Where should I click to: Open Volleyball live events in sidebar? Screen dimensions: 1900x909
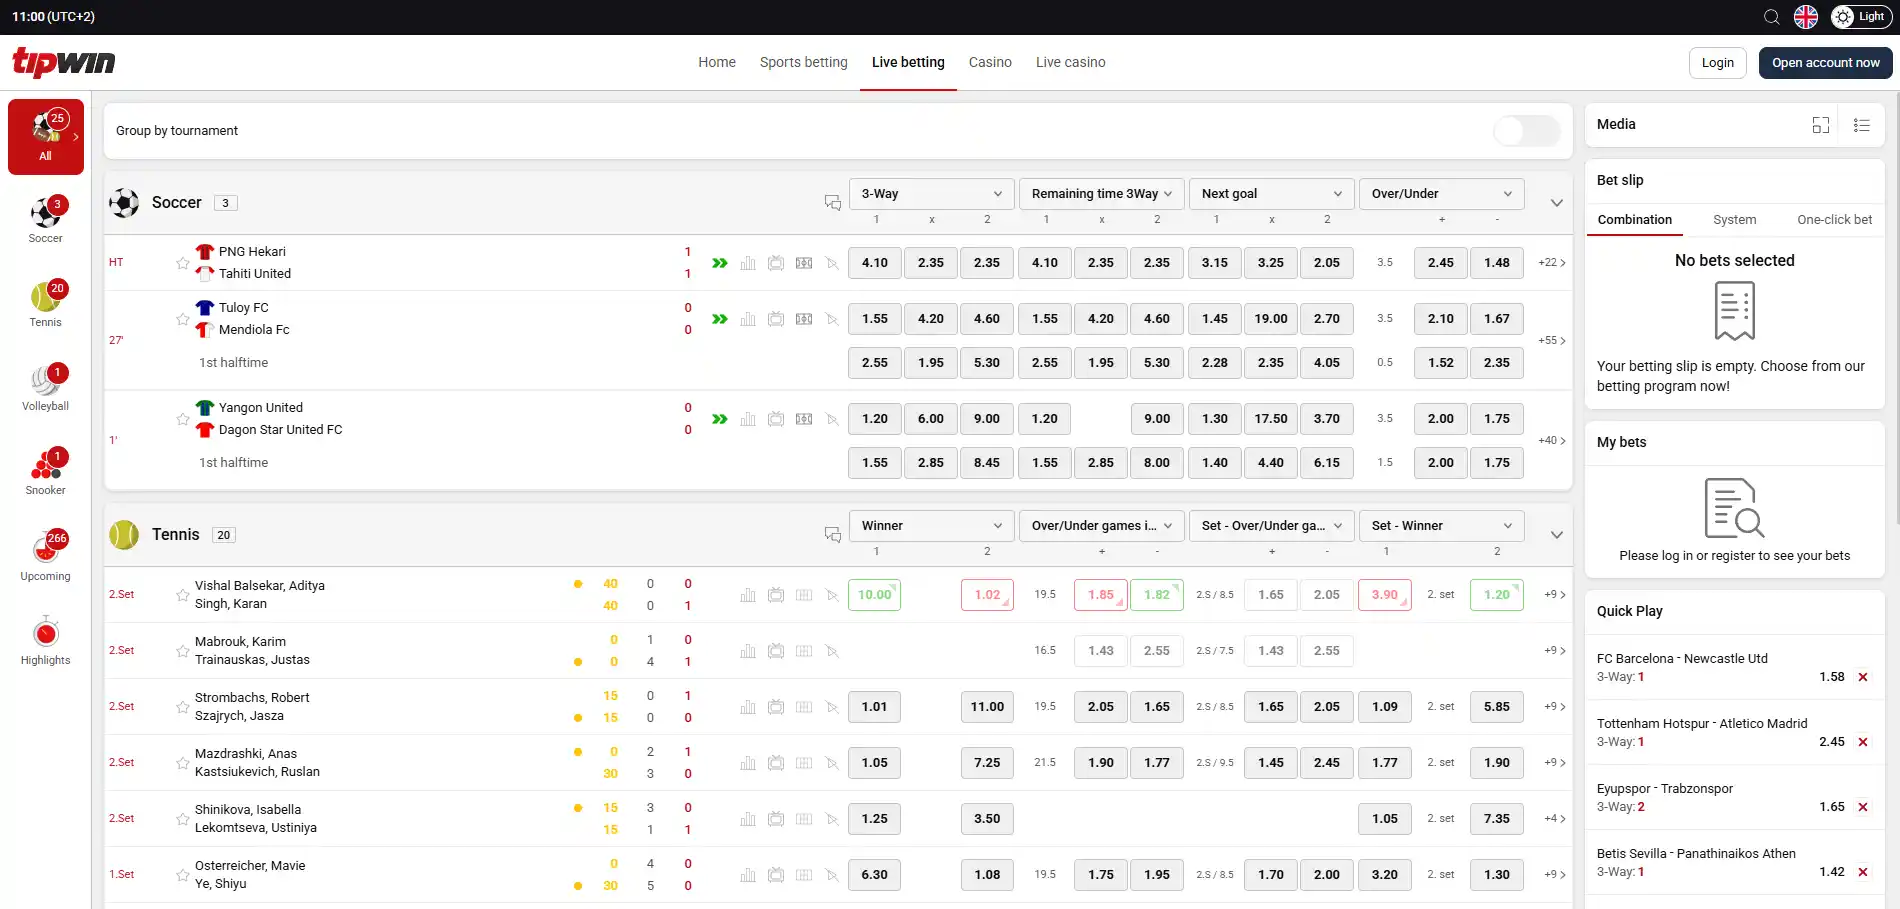coord(45,388)
